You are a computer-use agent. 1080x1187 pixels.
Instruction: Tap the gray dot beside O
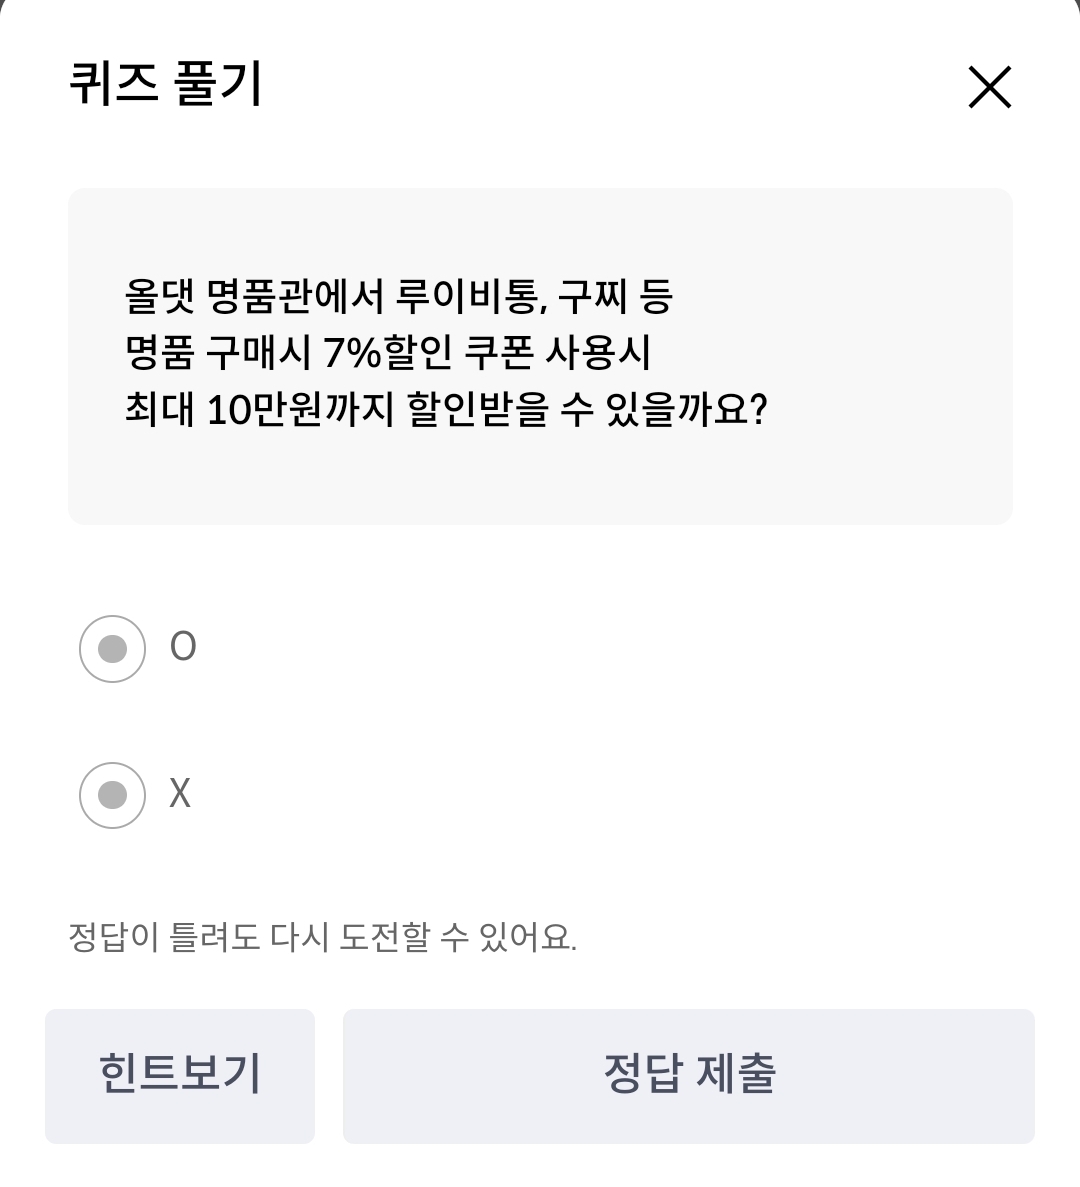(x=112, y=649)
